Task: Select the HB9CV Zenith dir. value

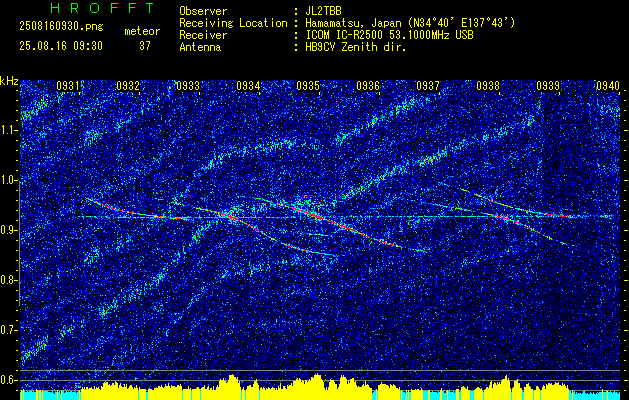Action: 356,47
